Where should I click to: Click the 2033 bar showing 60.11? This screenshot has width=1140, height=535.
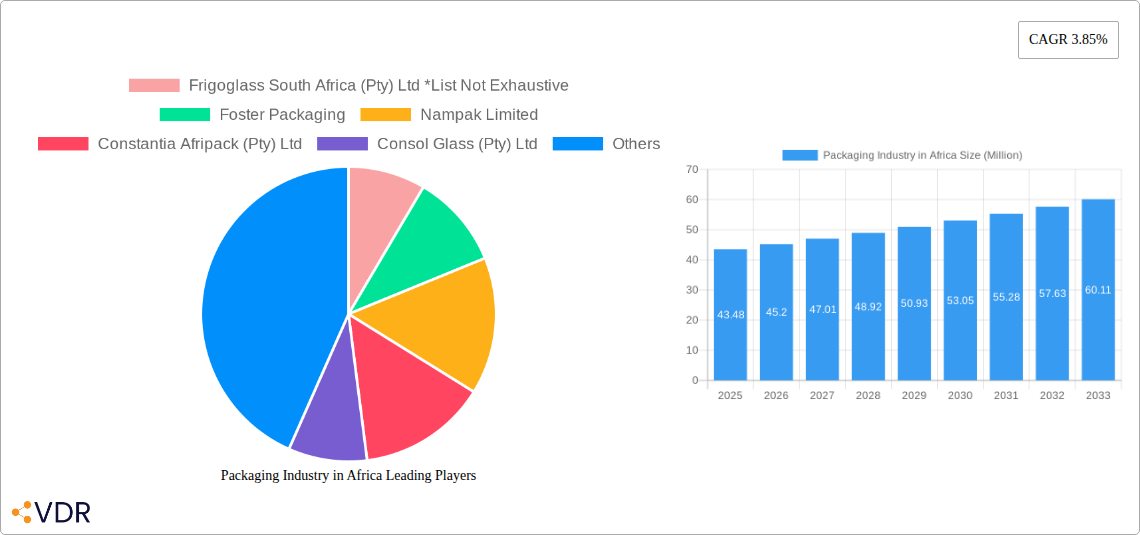pyautogui.click(x=1099, y=290)
